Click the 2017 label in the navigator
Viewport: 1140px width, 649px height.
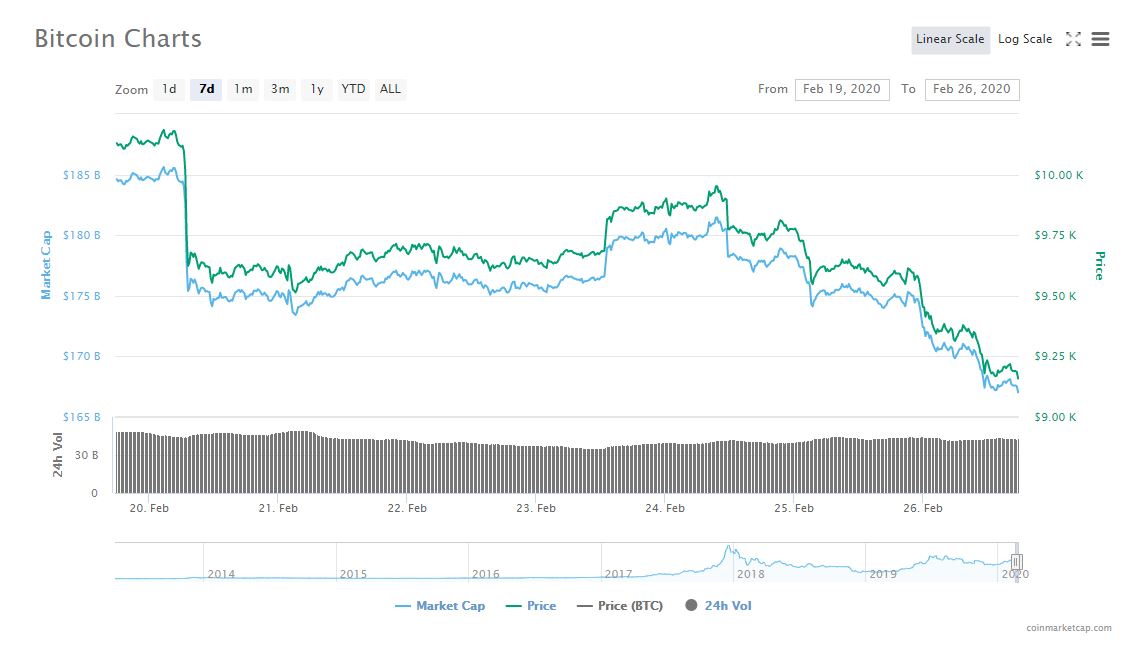click(618, 574)
